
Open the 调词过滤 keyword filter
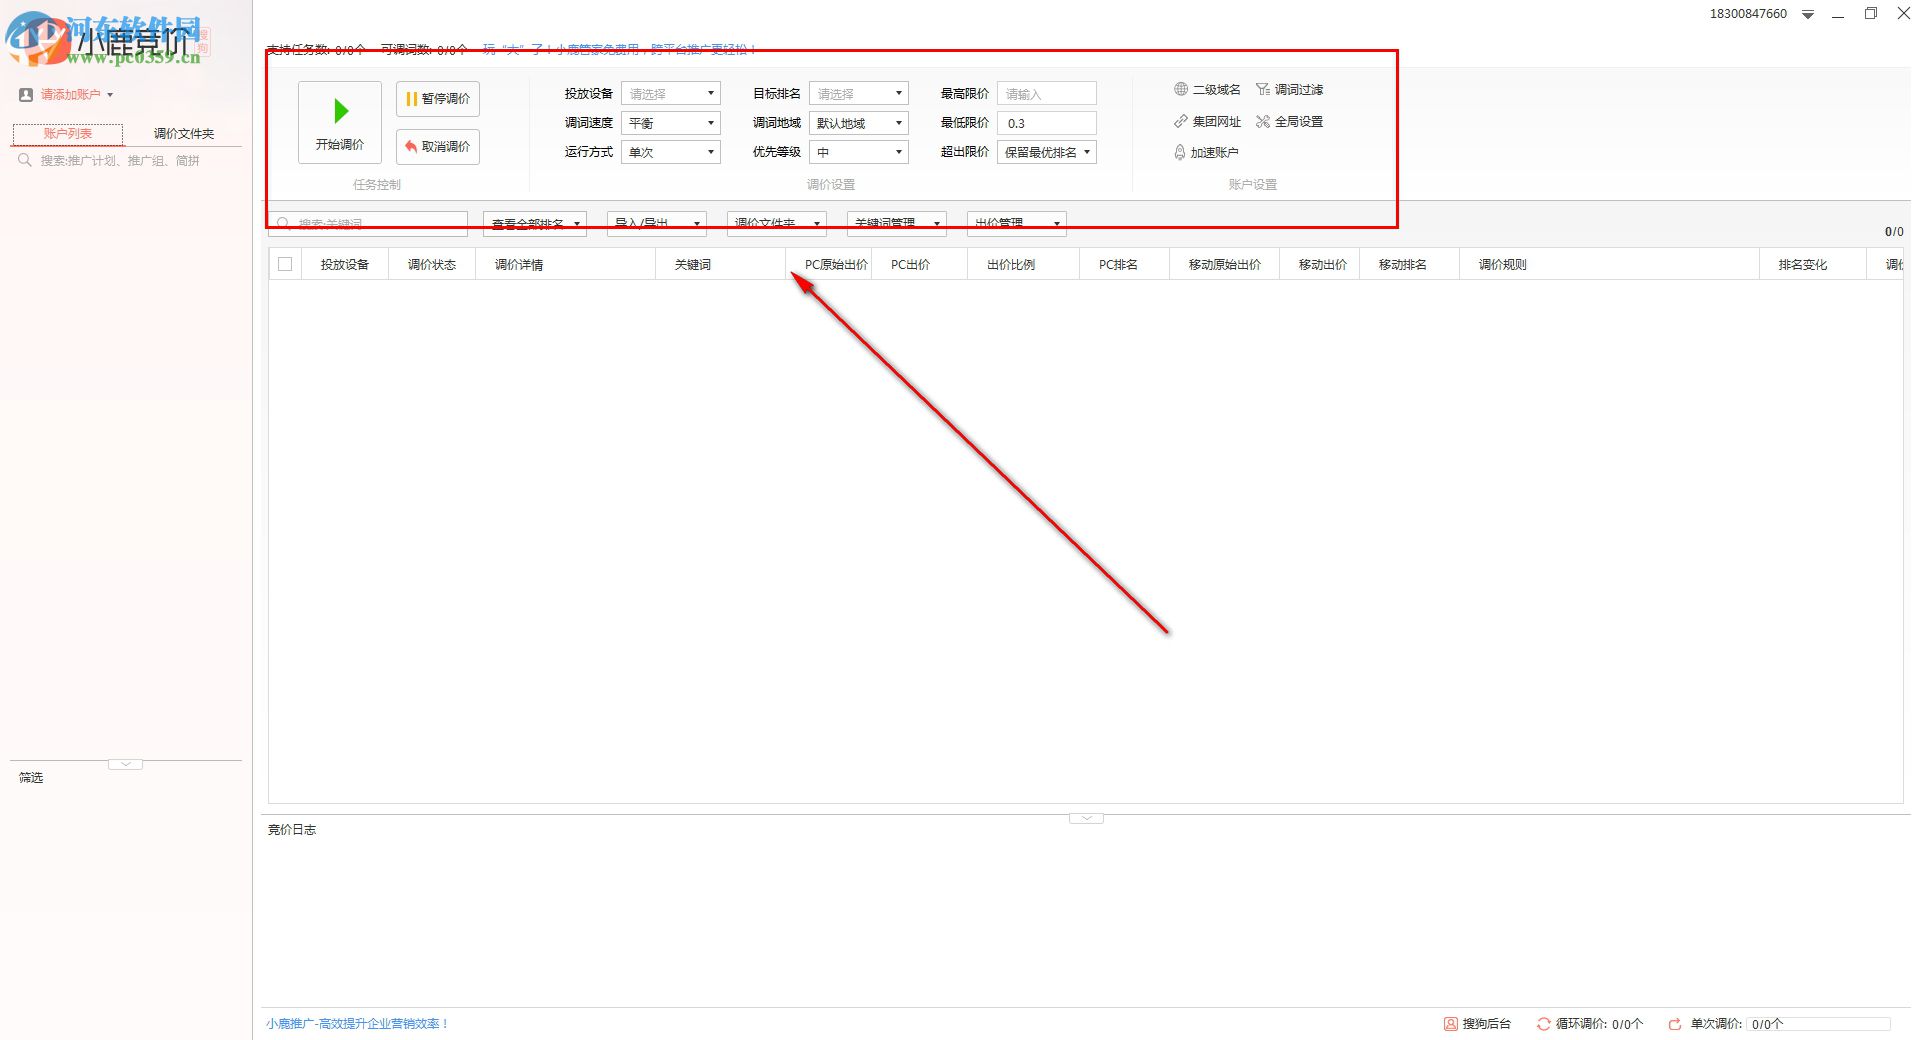pos(1290,90)
